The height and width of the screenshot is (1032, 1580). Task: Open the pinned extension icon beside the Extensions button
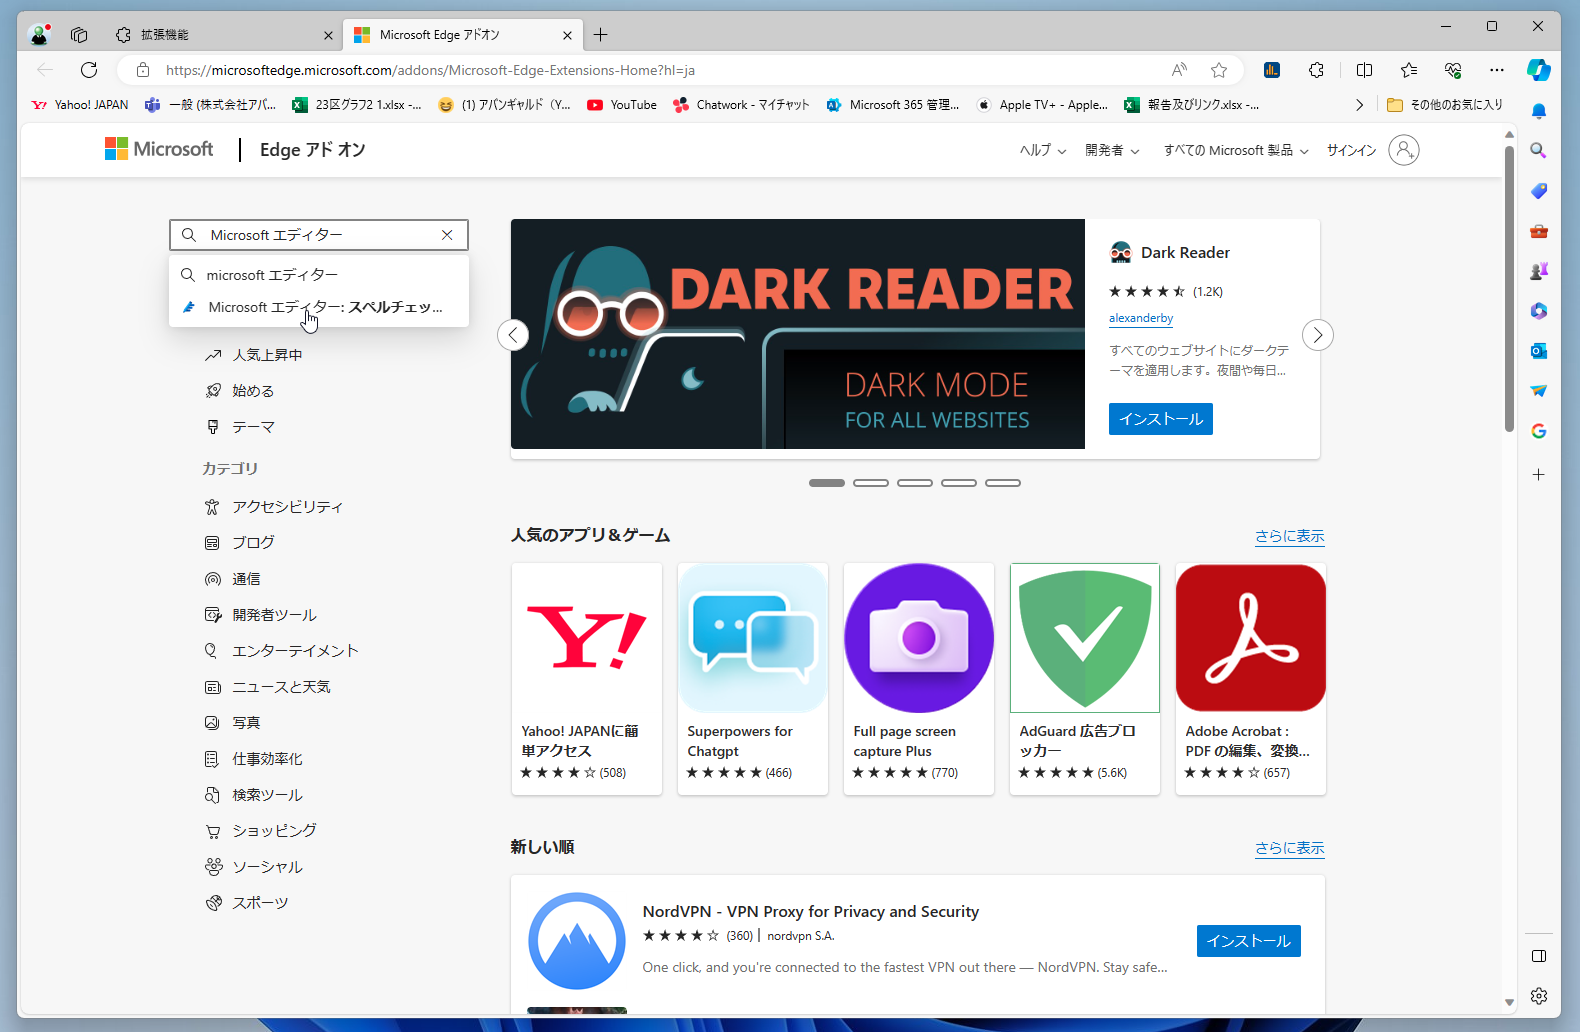(1272, 70)
